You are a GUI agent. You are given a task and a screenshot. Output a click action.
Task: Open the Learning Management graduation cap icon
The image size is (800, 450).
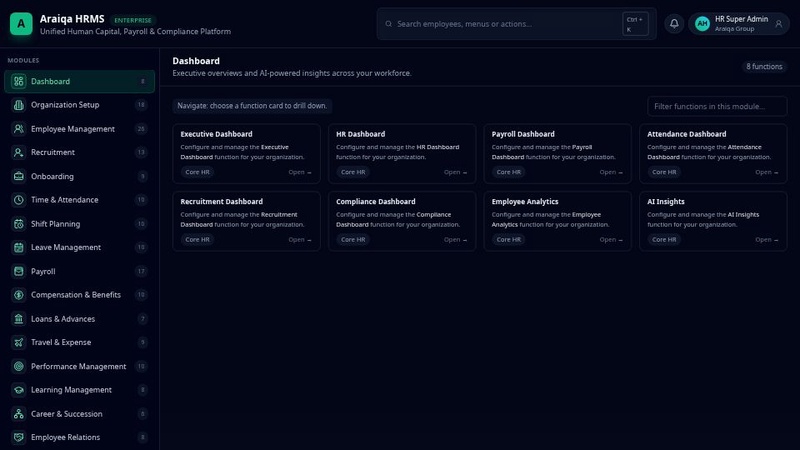pos(19,390)
